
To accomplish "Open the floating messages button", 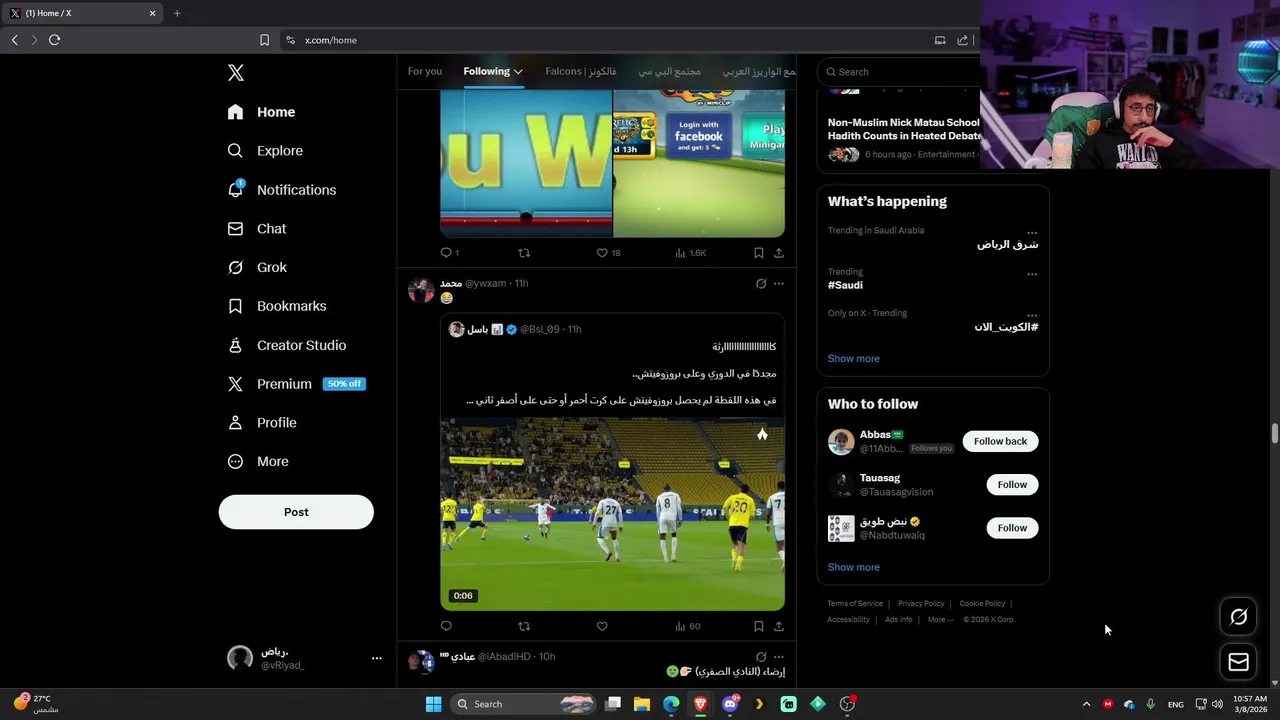I will (1238, 662).
